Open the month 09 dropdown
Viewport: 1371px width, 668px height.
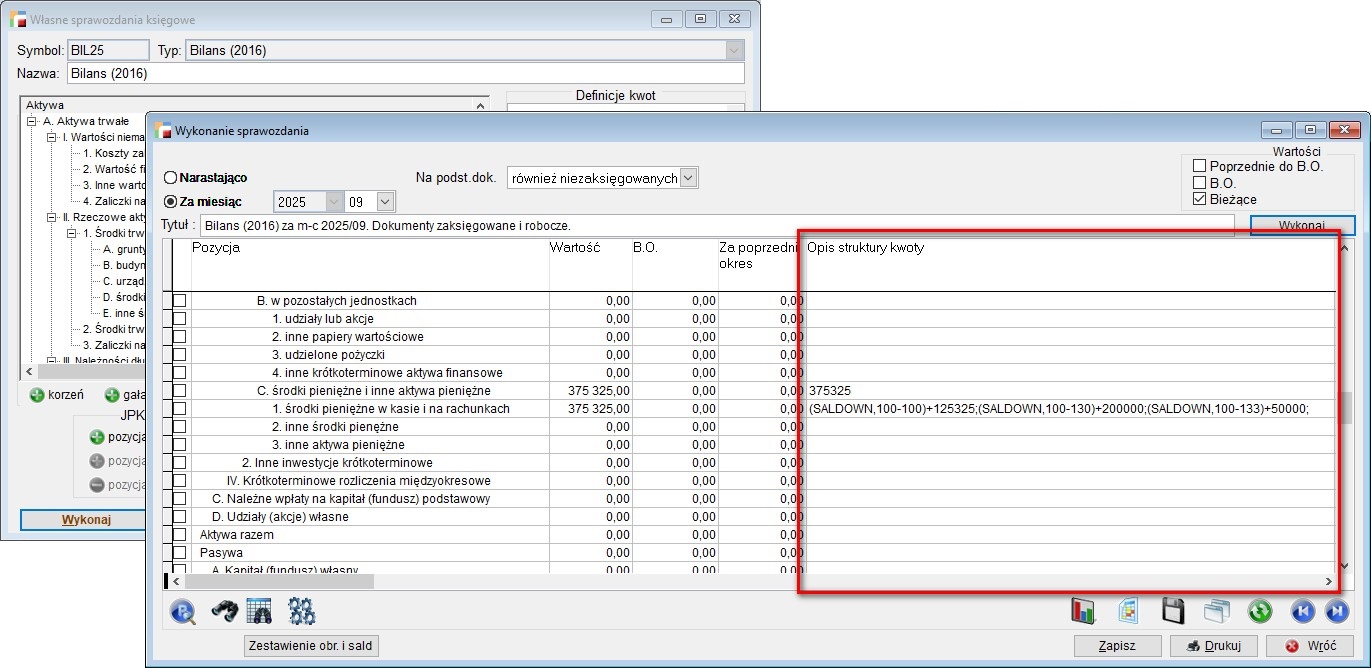click(x=385, y=202)
